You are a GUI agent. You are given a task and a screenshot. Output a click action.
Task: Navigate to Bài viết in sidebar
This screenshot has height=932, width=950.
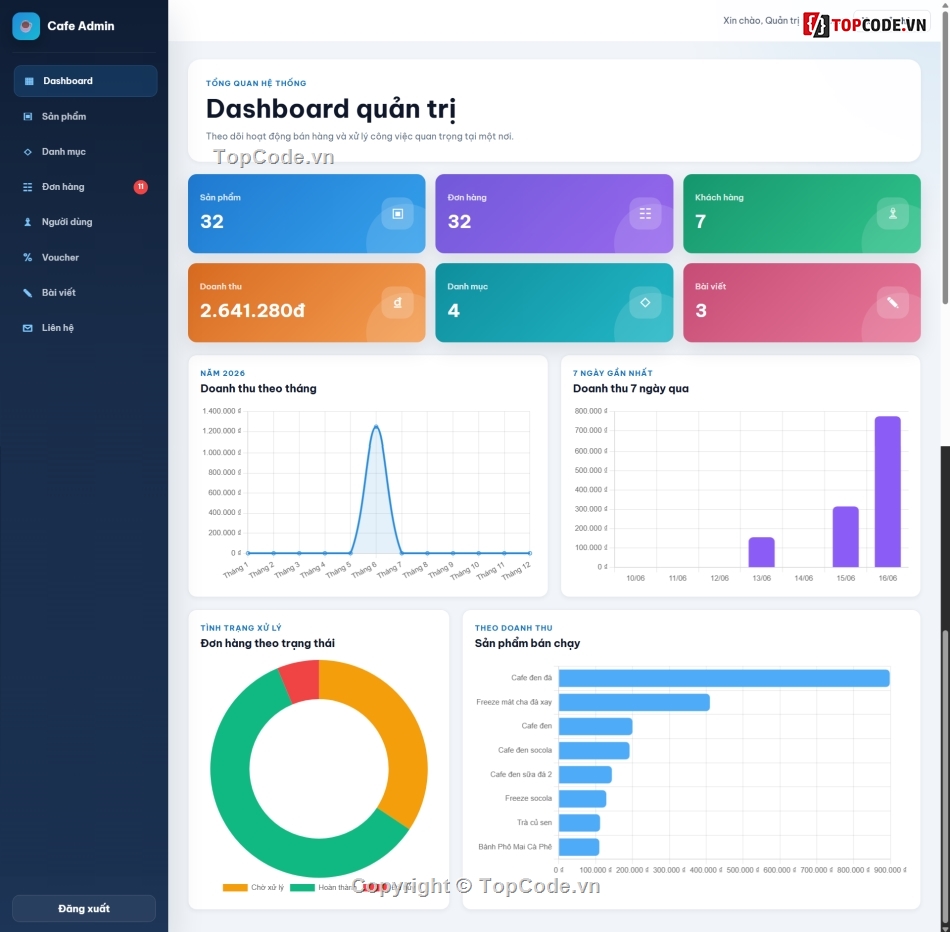[x=85, y=293]
